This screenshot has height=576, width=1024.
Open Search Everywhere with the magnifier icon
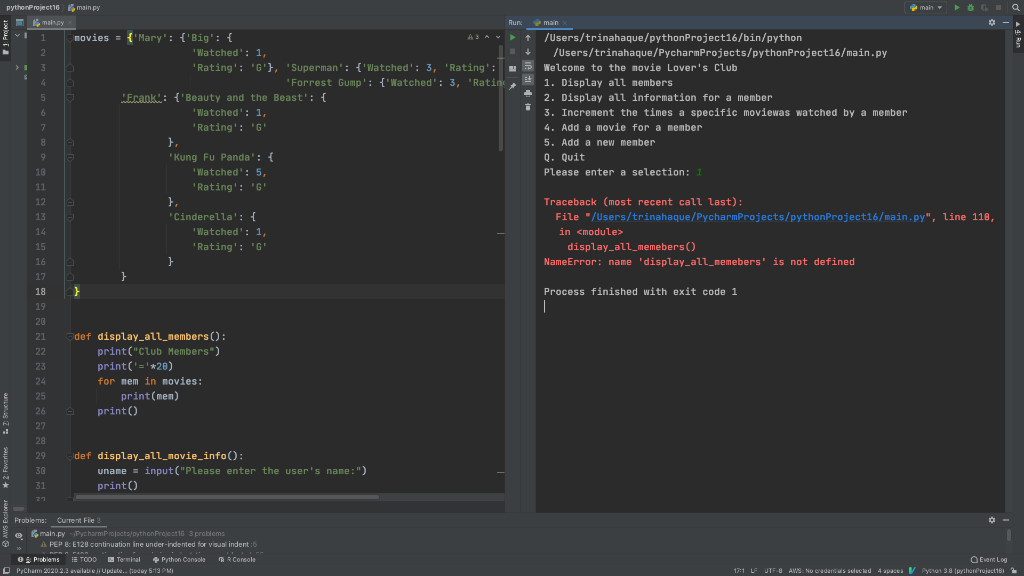[1015, 8]
